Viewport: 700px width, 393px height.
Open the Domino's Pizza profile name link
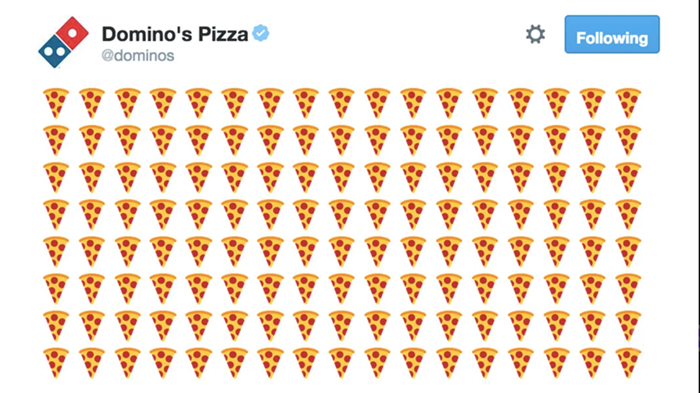(175, 34)
